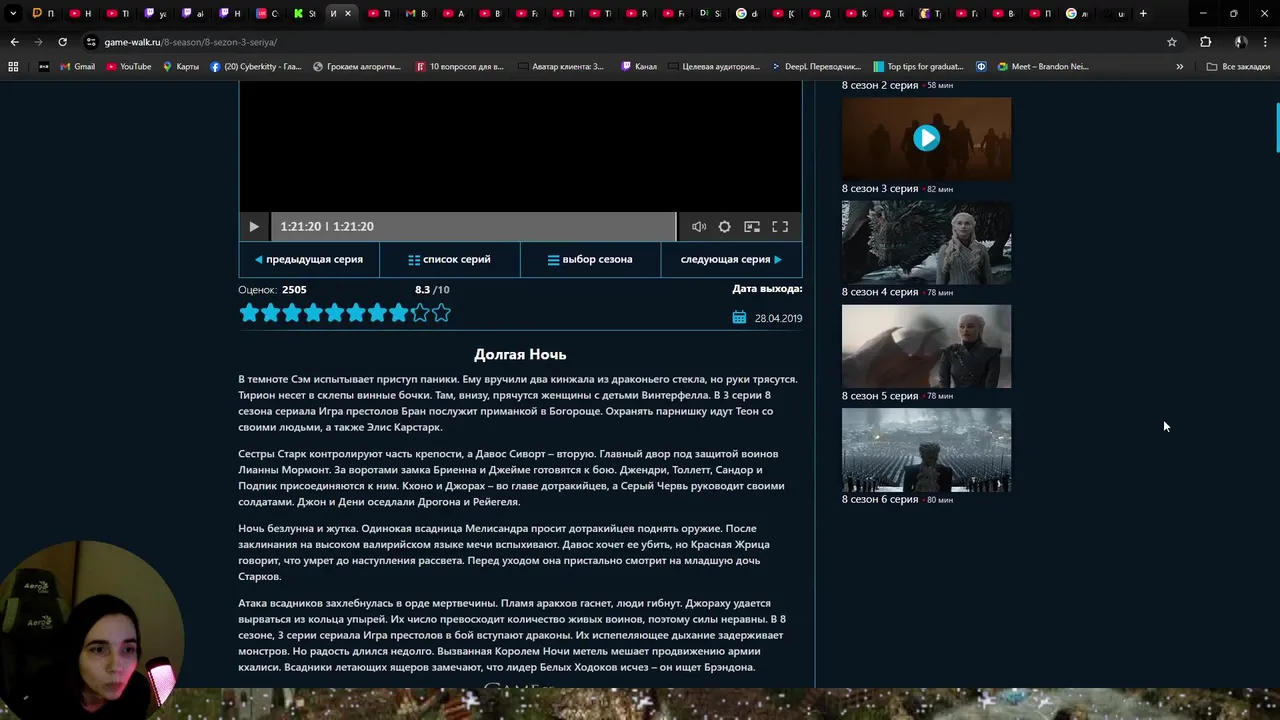The image size is (1280, 720).
Task: View site information icon in address bar
Action: click(91, 42)
